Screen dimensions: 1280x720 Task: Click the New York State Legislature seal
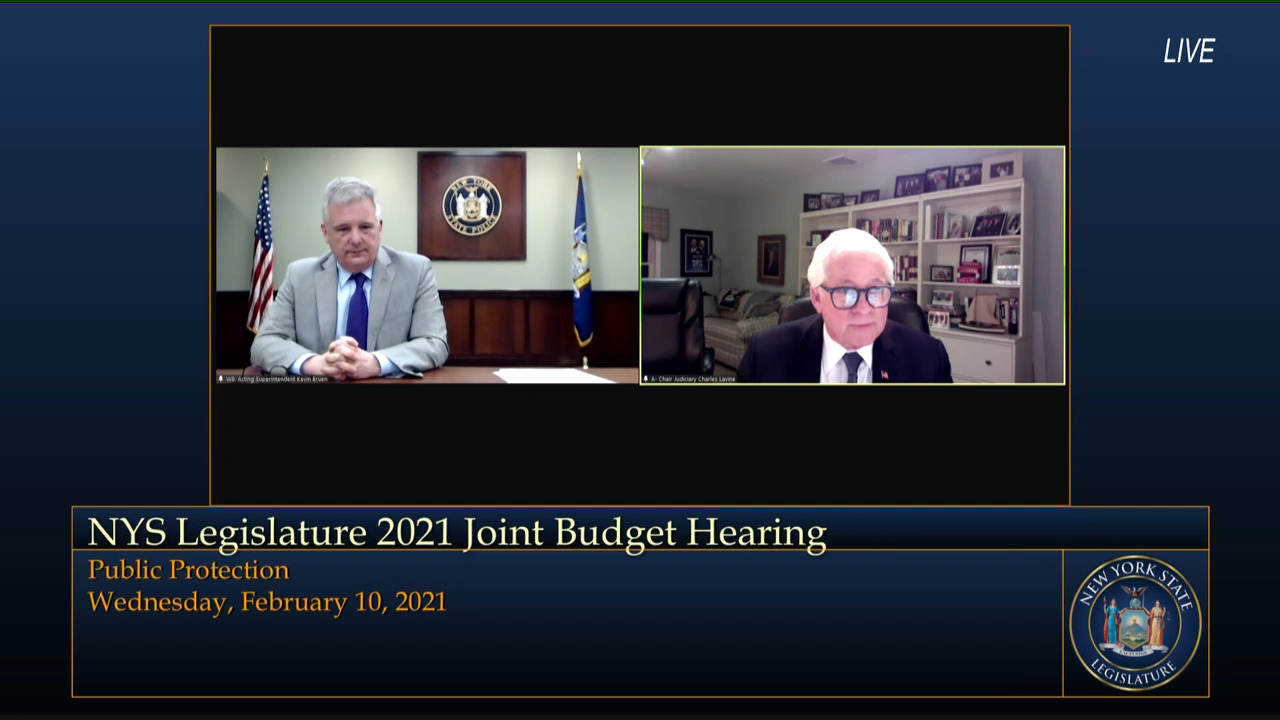[1135, 623]
